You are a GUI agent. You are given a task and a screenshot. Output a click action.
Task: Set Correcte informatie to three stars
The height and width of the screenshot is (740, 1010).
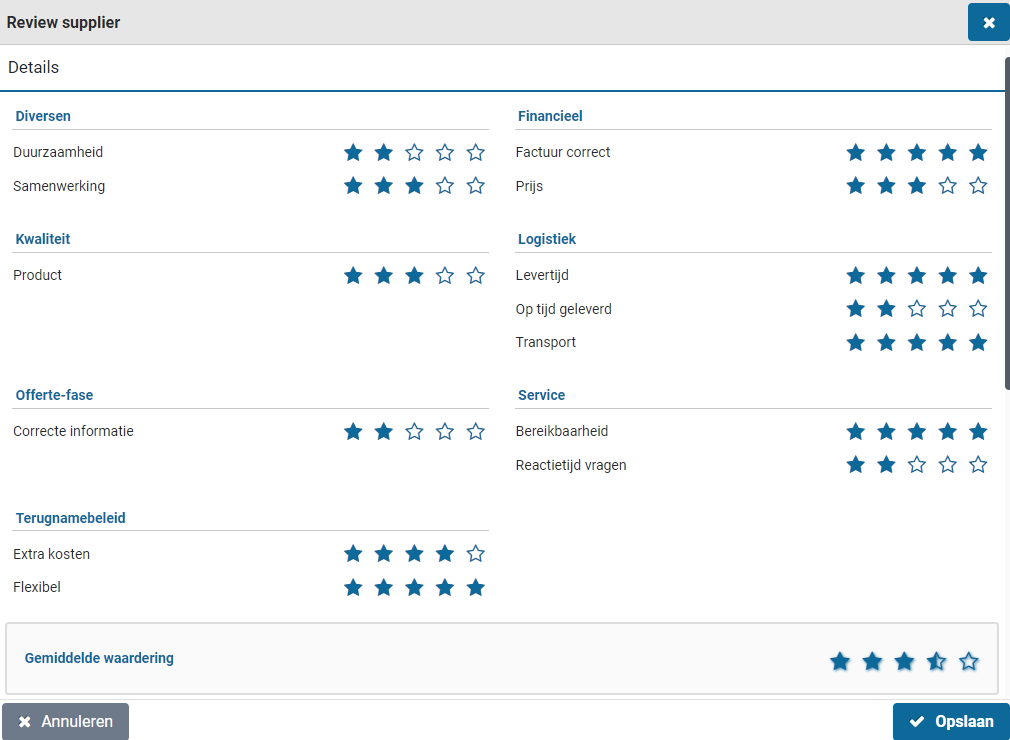click(414, 432)
